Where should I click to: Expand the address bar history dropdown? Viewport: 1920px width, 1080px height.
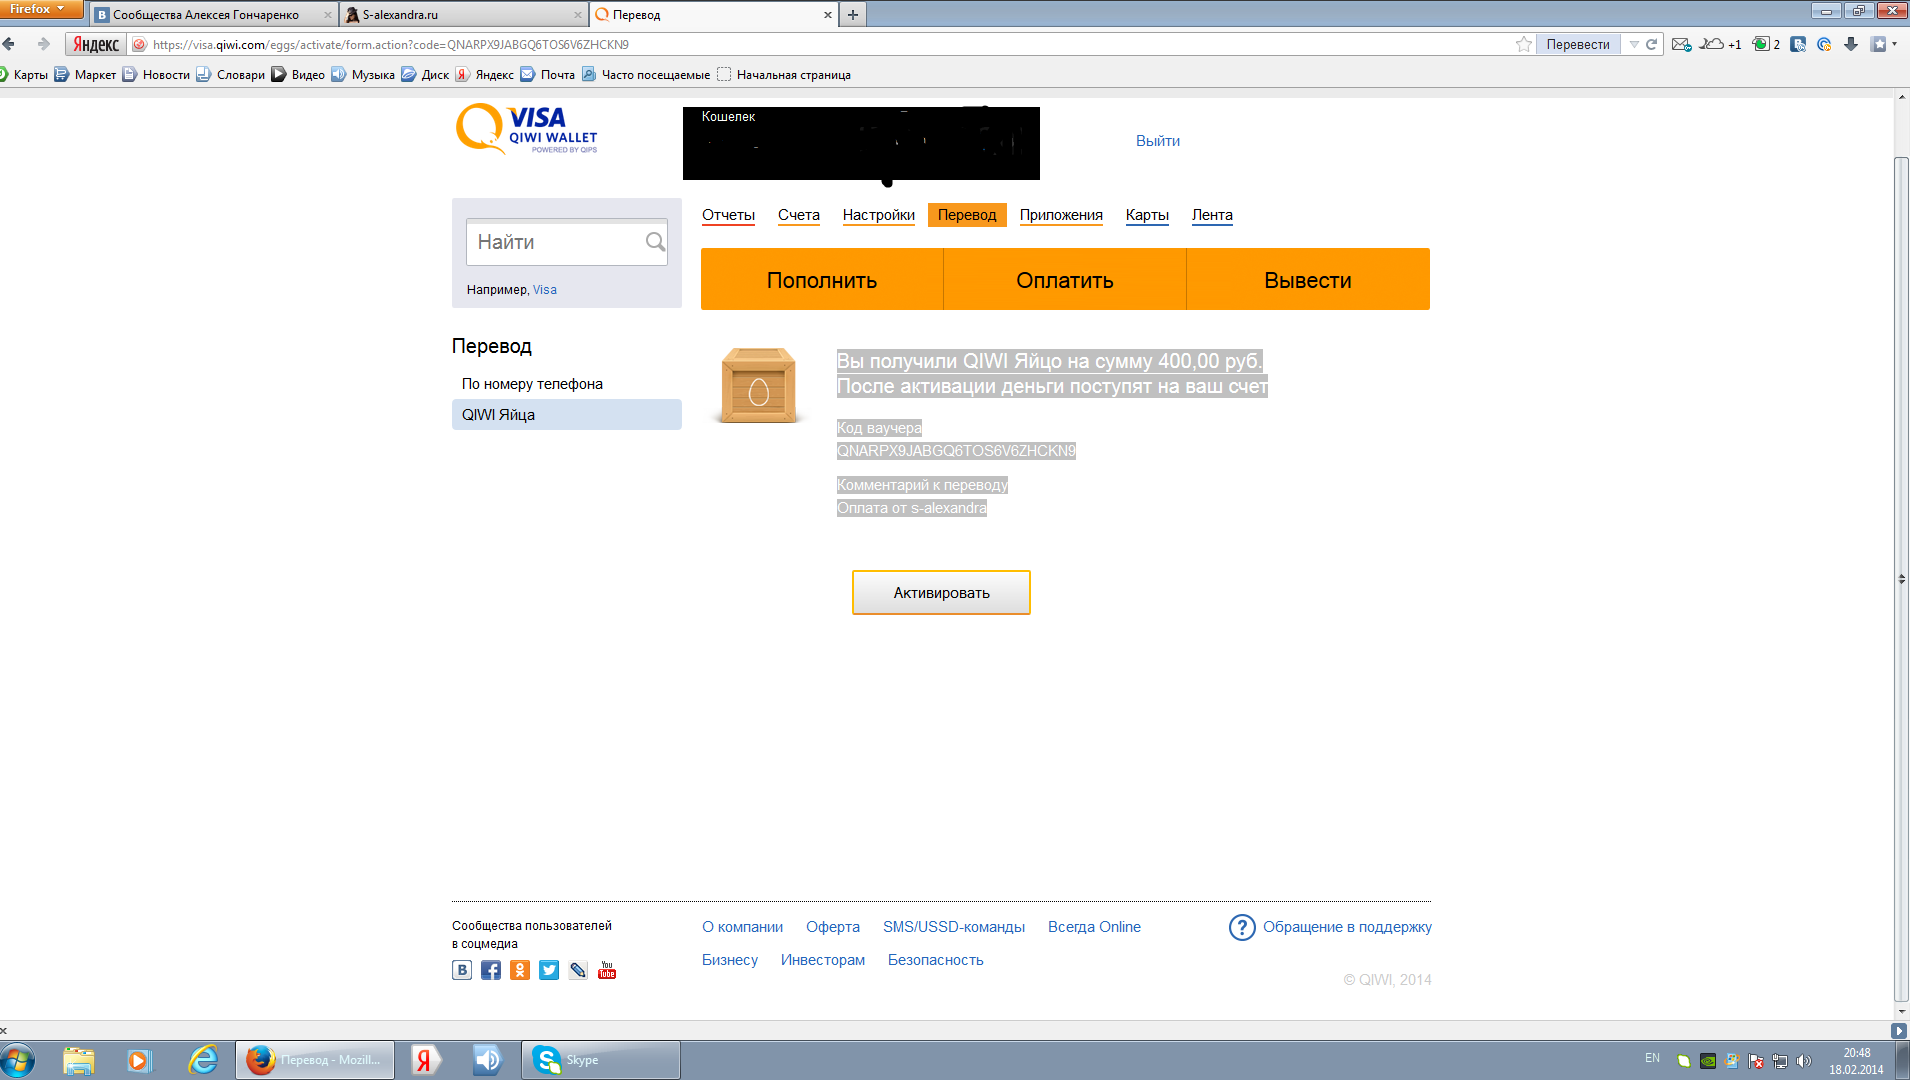click(1634, 44)
